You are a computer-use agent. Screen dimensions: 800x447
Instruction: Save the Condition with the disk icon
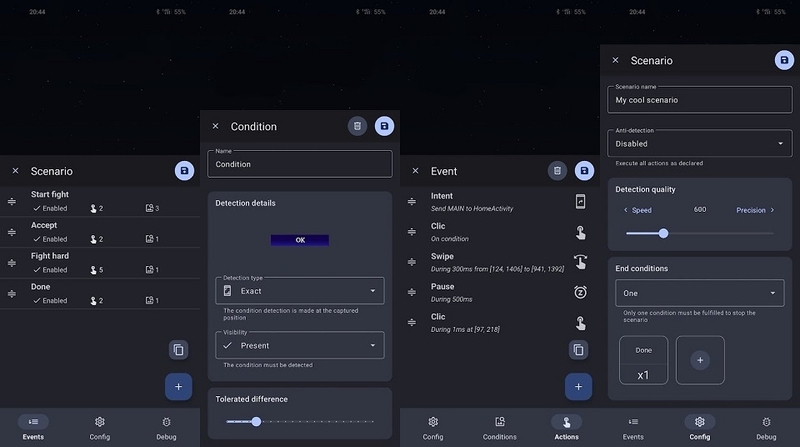point(384,126)
